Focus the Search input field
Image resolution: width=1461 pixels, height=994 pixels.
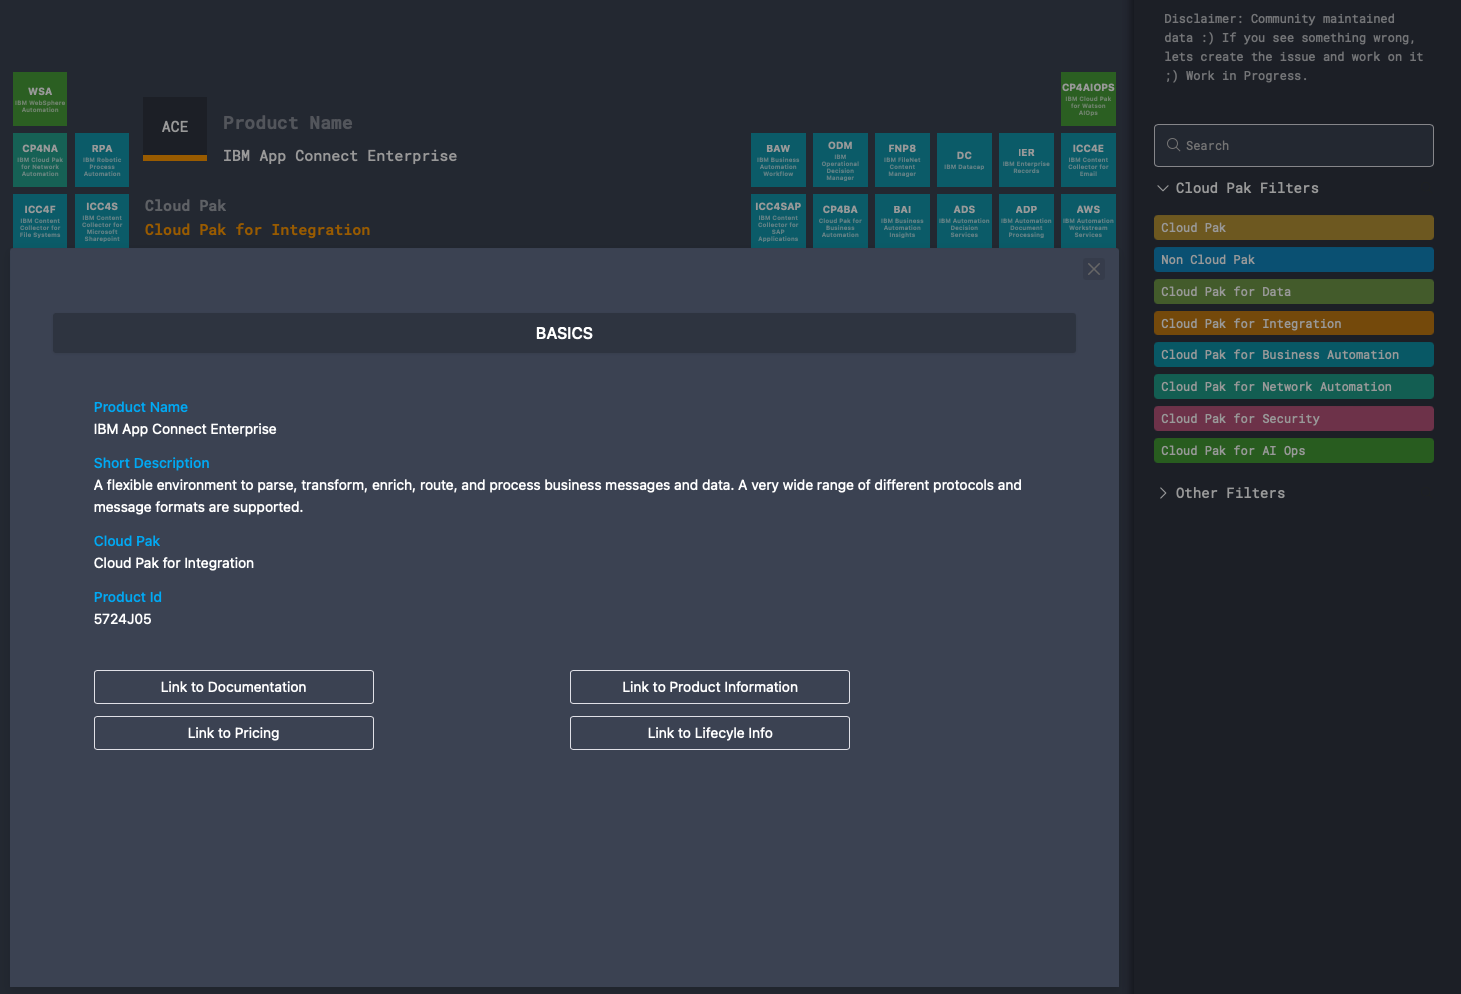1294,145
